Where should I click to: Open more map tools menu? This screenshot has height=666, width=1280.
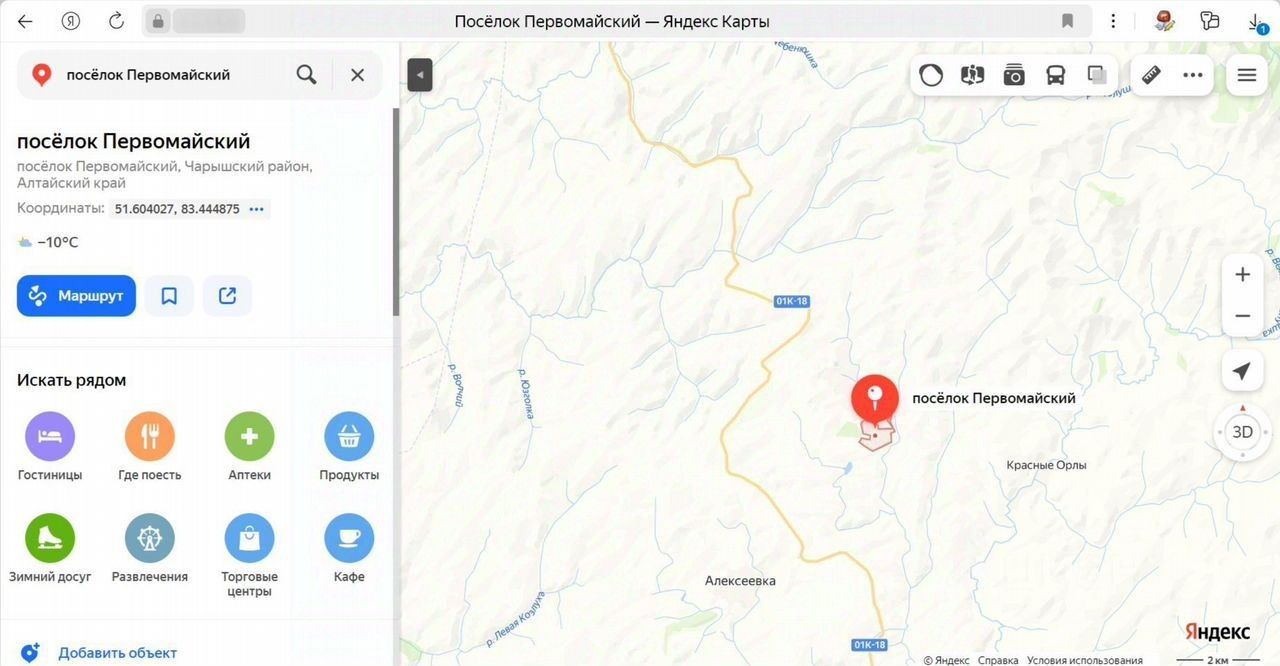click(x=1192, y=75)
